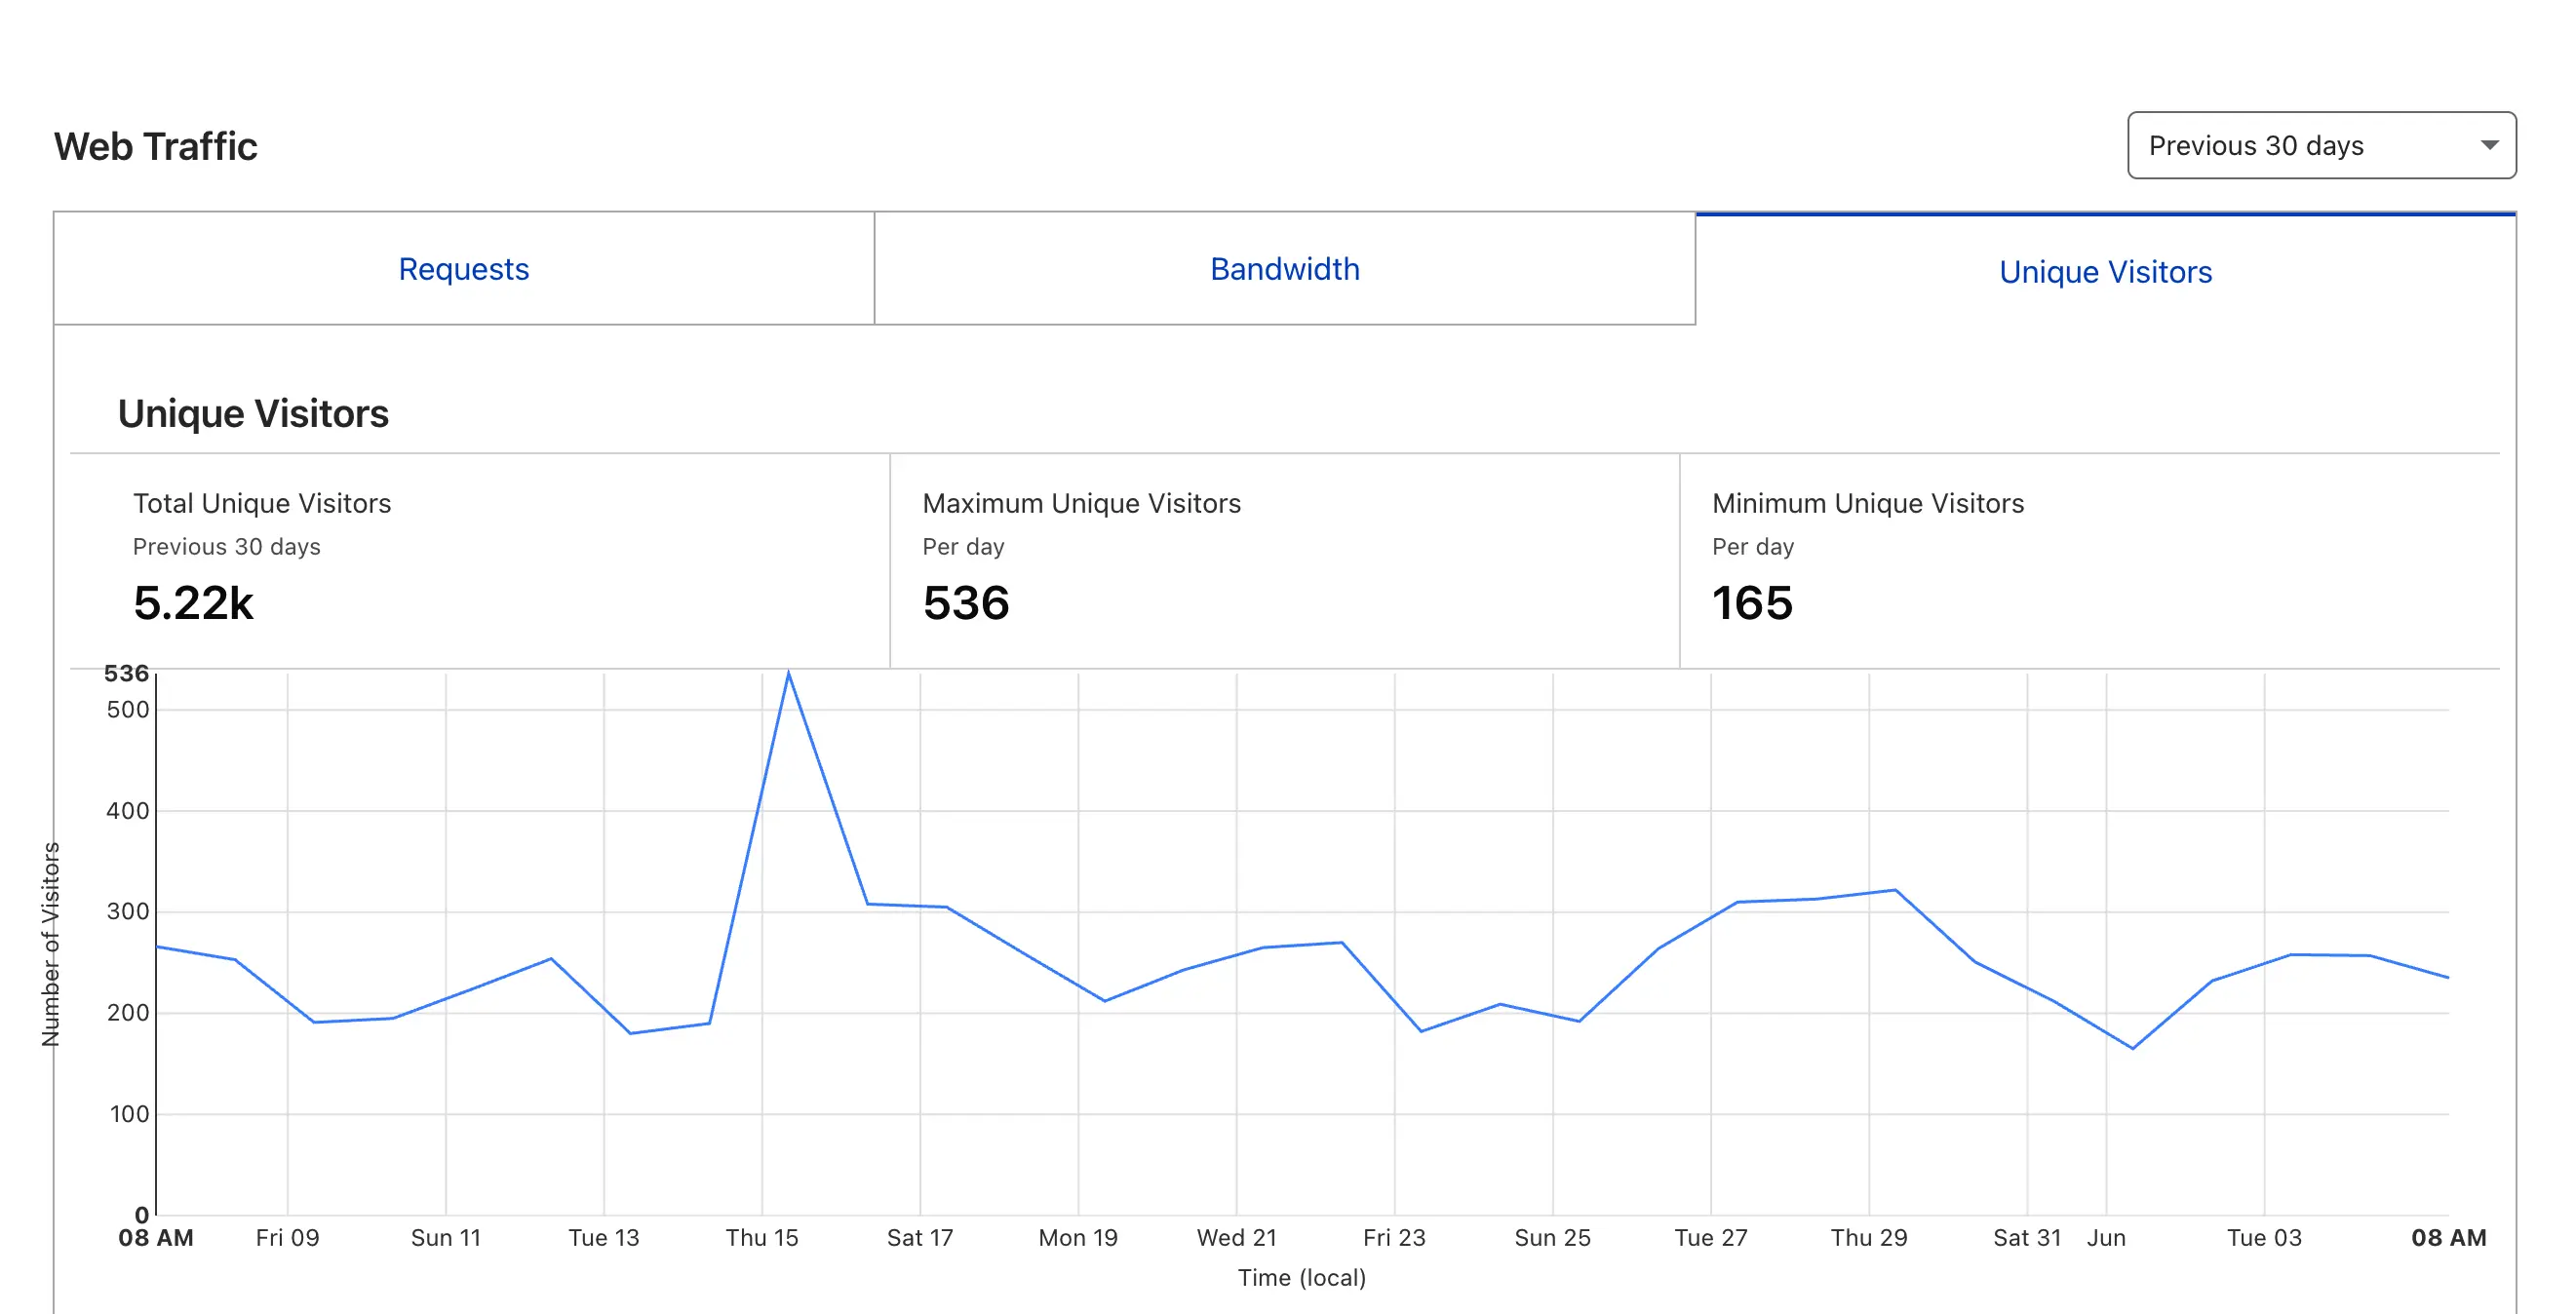Click the Sat 17 x-axis label
Image resolution: width=2576 pixels, height=1314 pixels.
click(x=920, y=1237)
